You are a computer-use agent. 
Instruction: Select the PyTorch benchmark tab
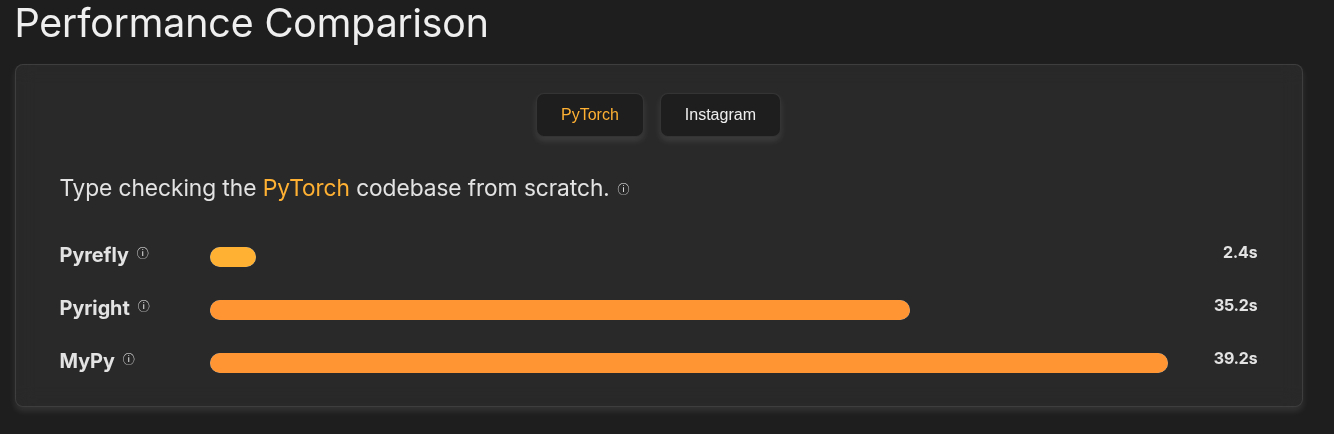point(590,115)
